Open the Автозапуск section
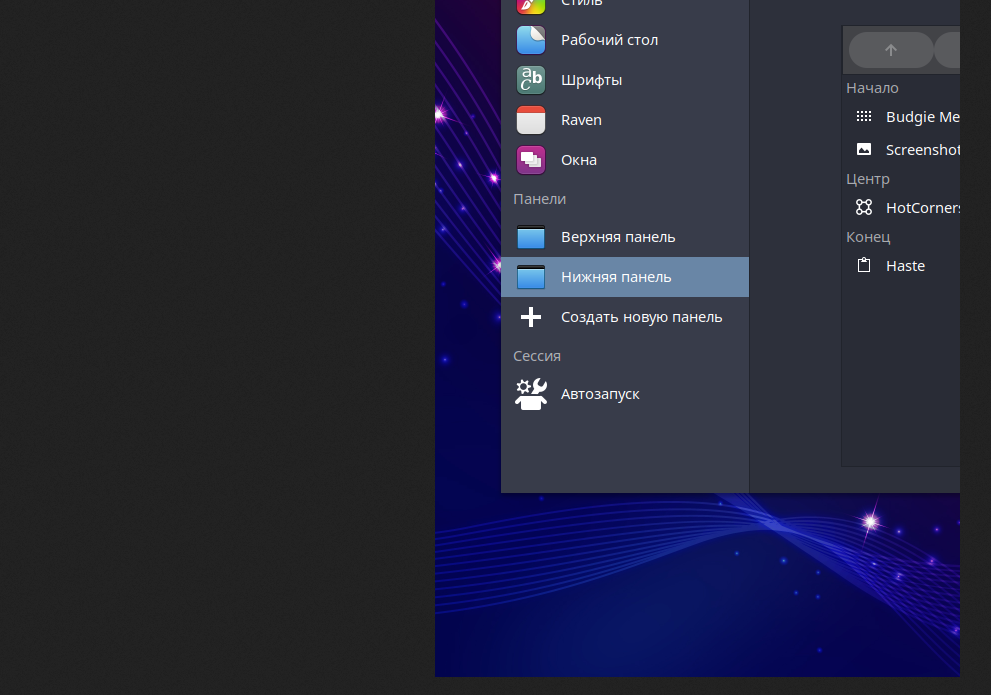The width and height of the screenshot is (991, 695). pos(625,394)
